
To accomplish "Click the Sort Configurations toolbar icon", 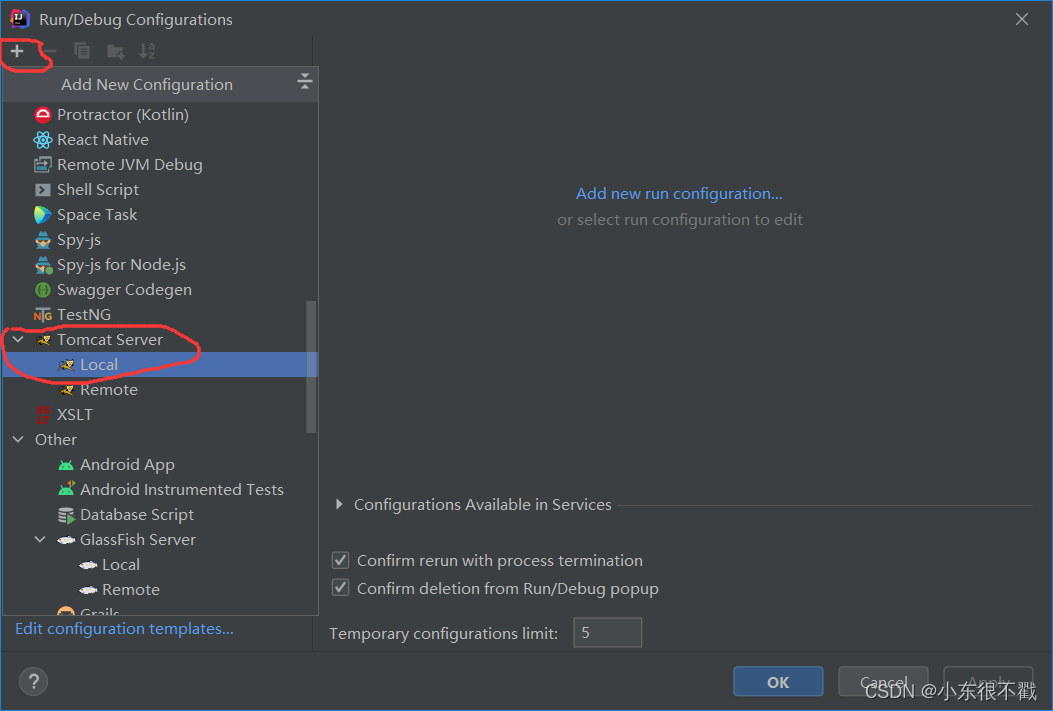I will (x=147, y=51).
